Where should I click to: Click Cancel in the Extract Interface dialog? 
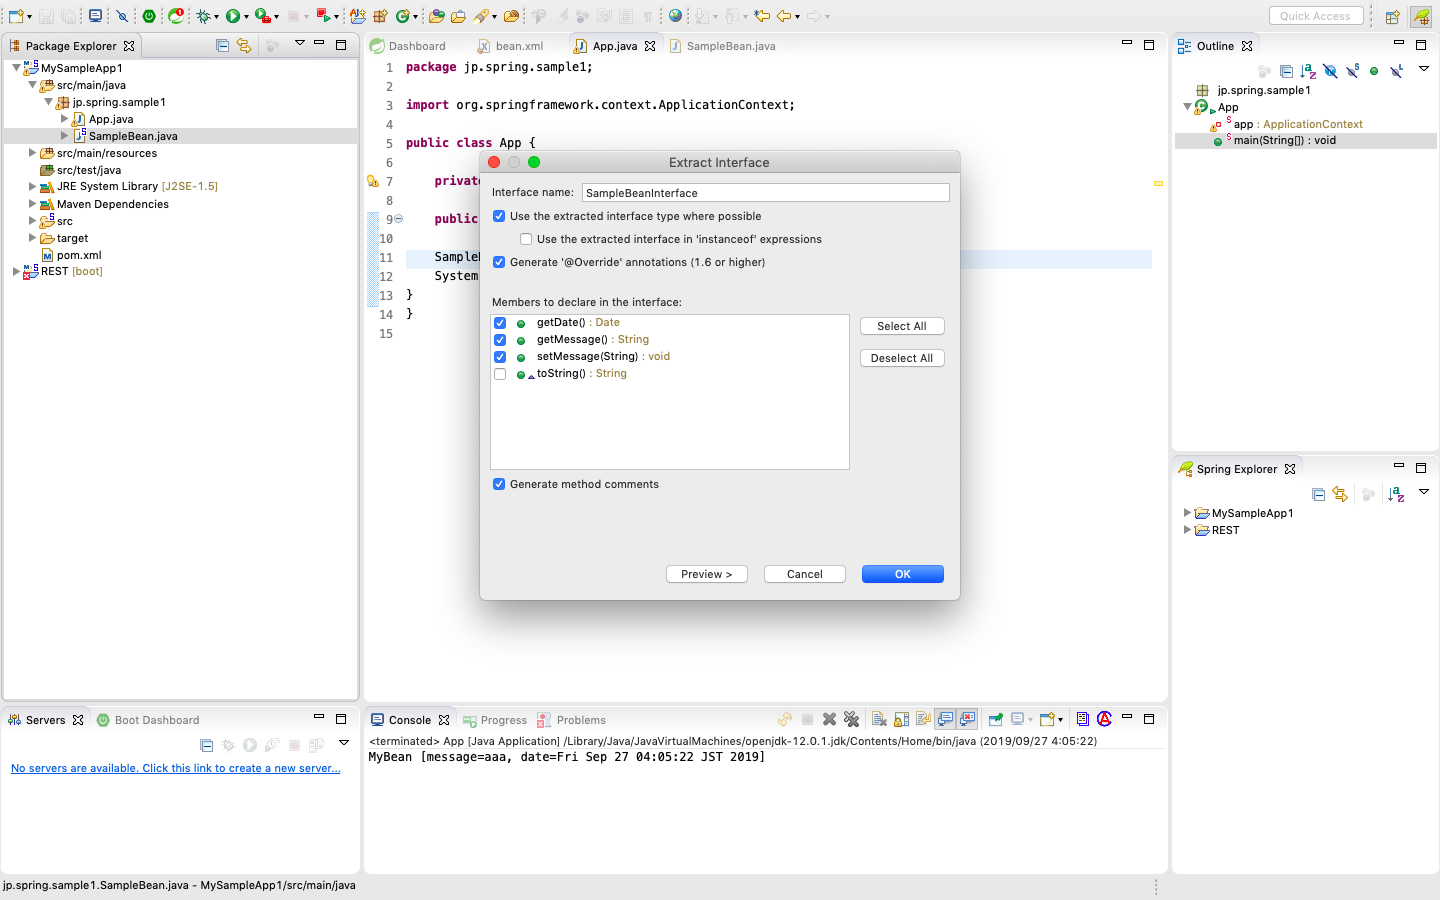pos(805,574)
